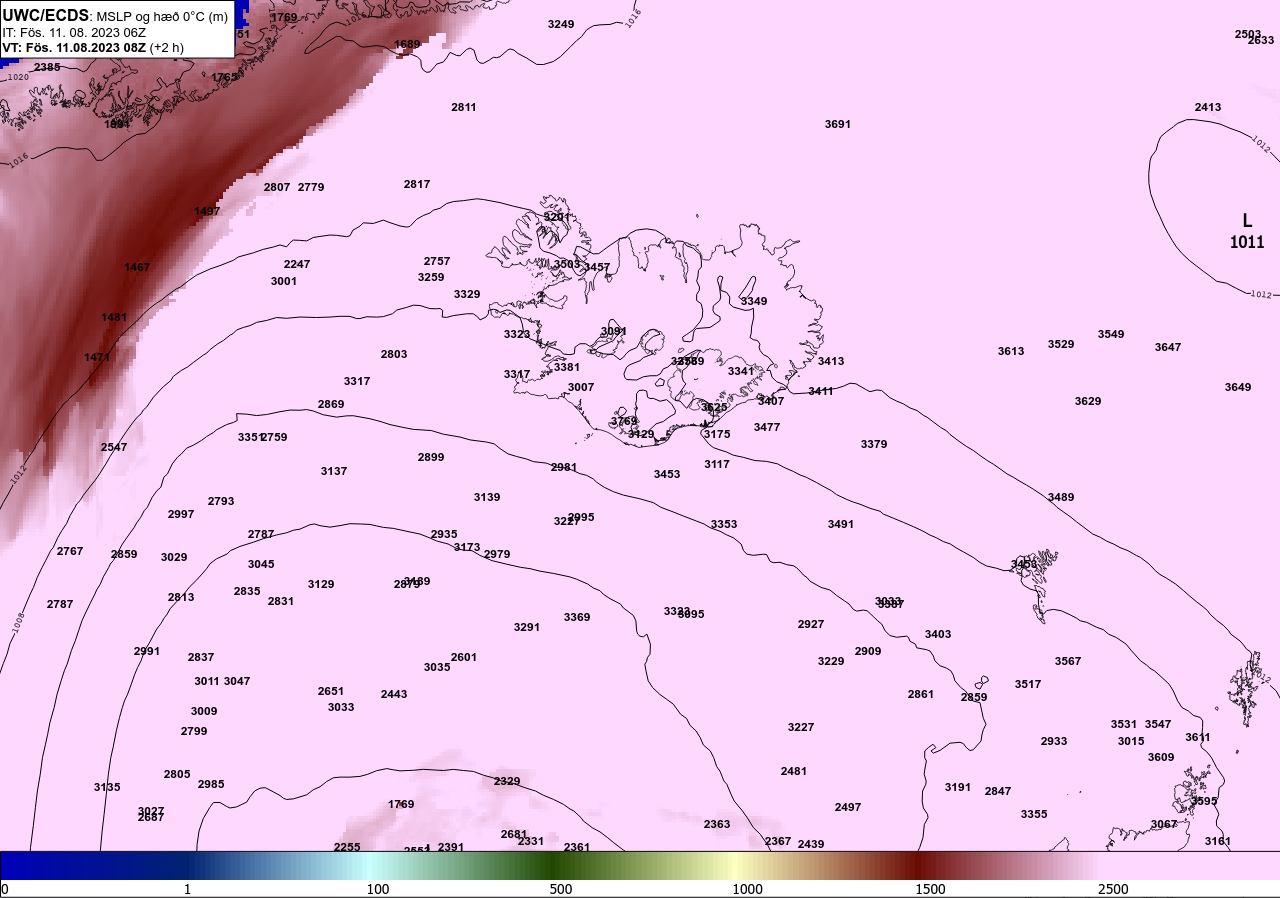This screenshot has height=898, width=1280.
Task: Pick the cyan segment at 100 on color scale
Action: point(371,865)
